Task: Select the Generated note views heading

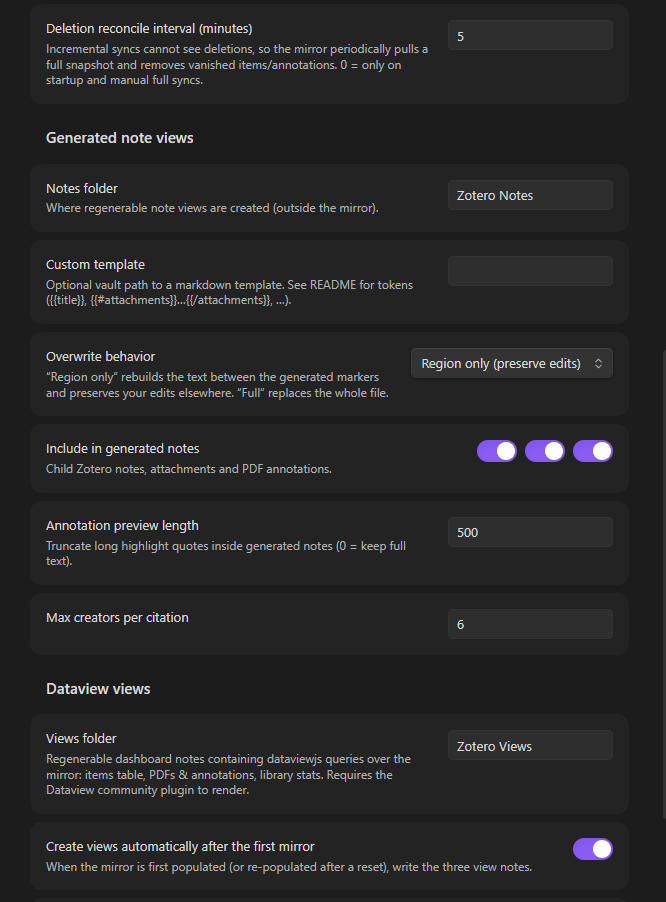Action: pos(120,138)
